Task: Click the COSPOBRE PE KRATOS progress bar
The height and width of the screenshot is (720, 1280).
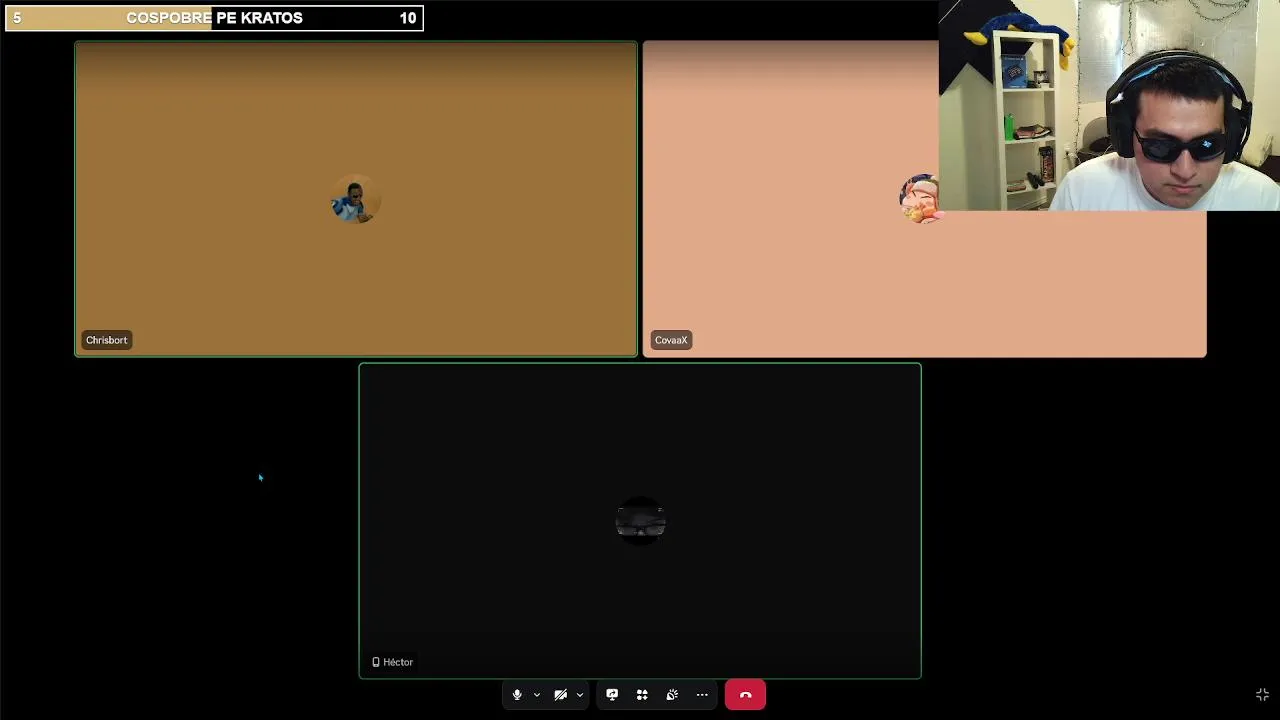Action: pos(214,18)
